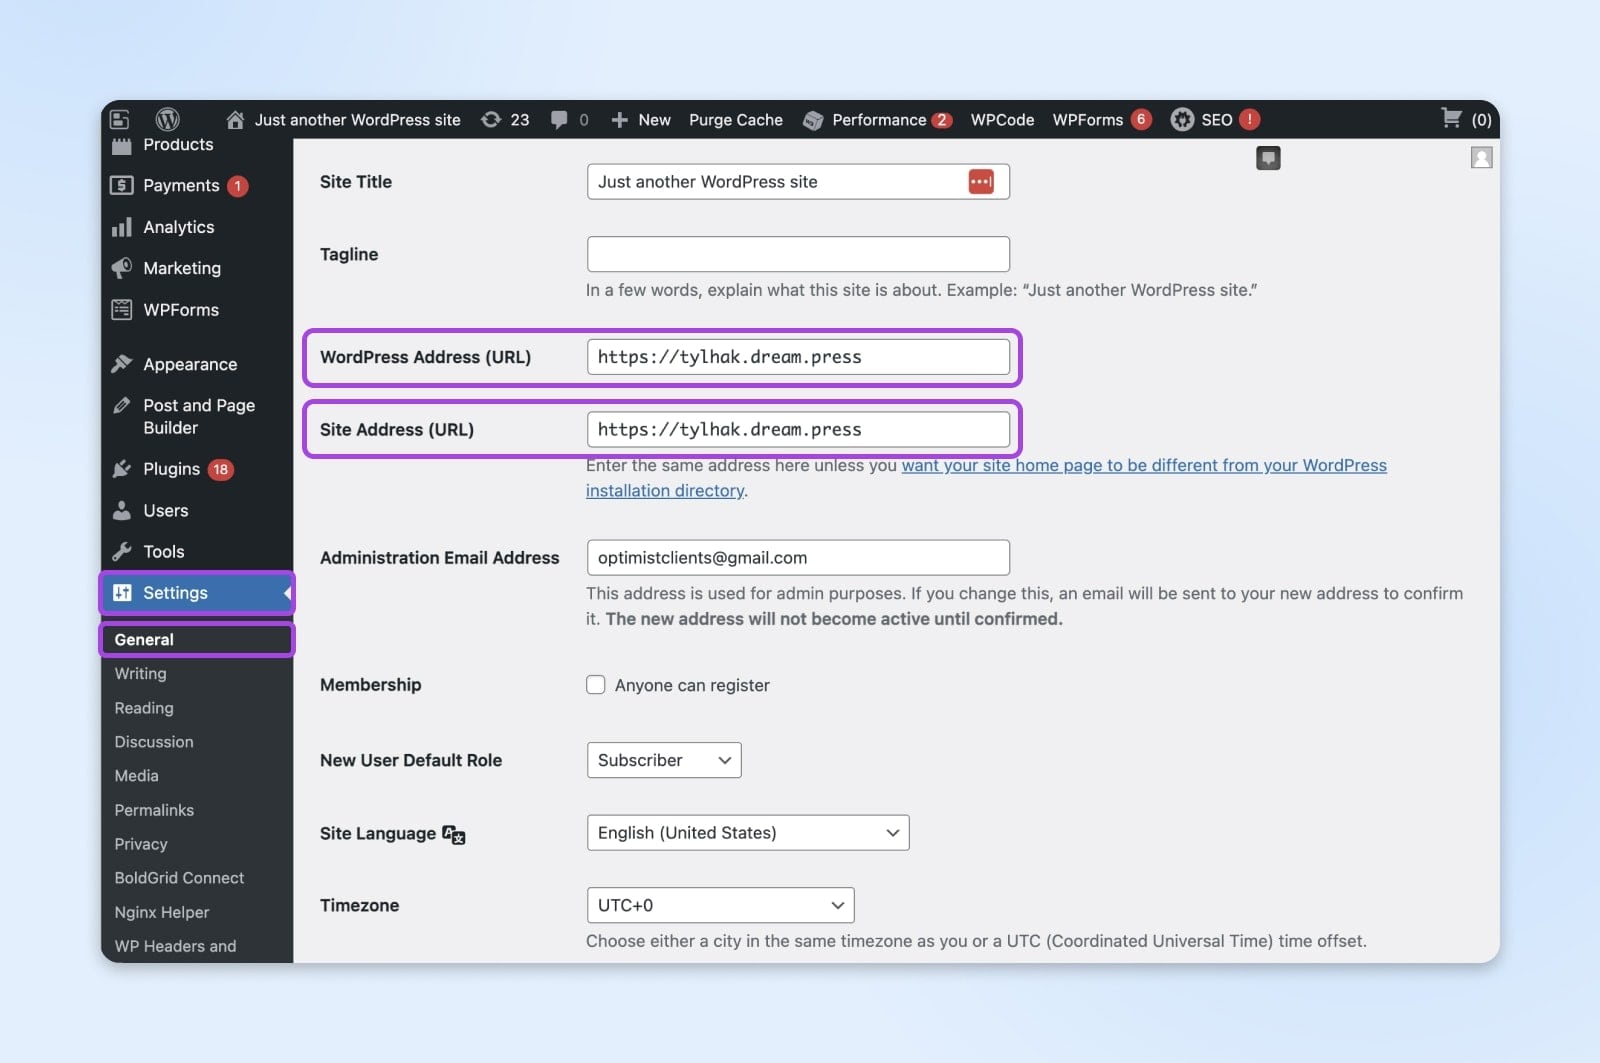
Task: Open Appearance via the paintbrush icon
Action: pyautogui.click(x=122, y=364)
